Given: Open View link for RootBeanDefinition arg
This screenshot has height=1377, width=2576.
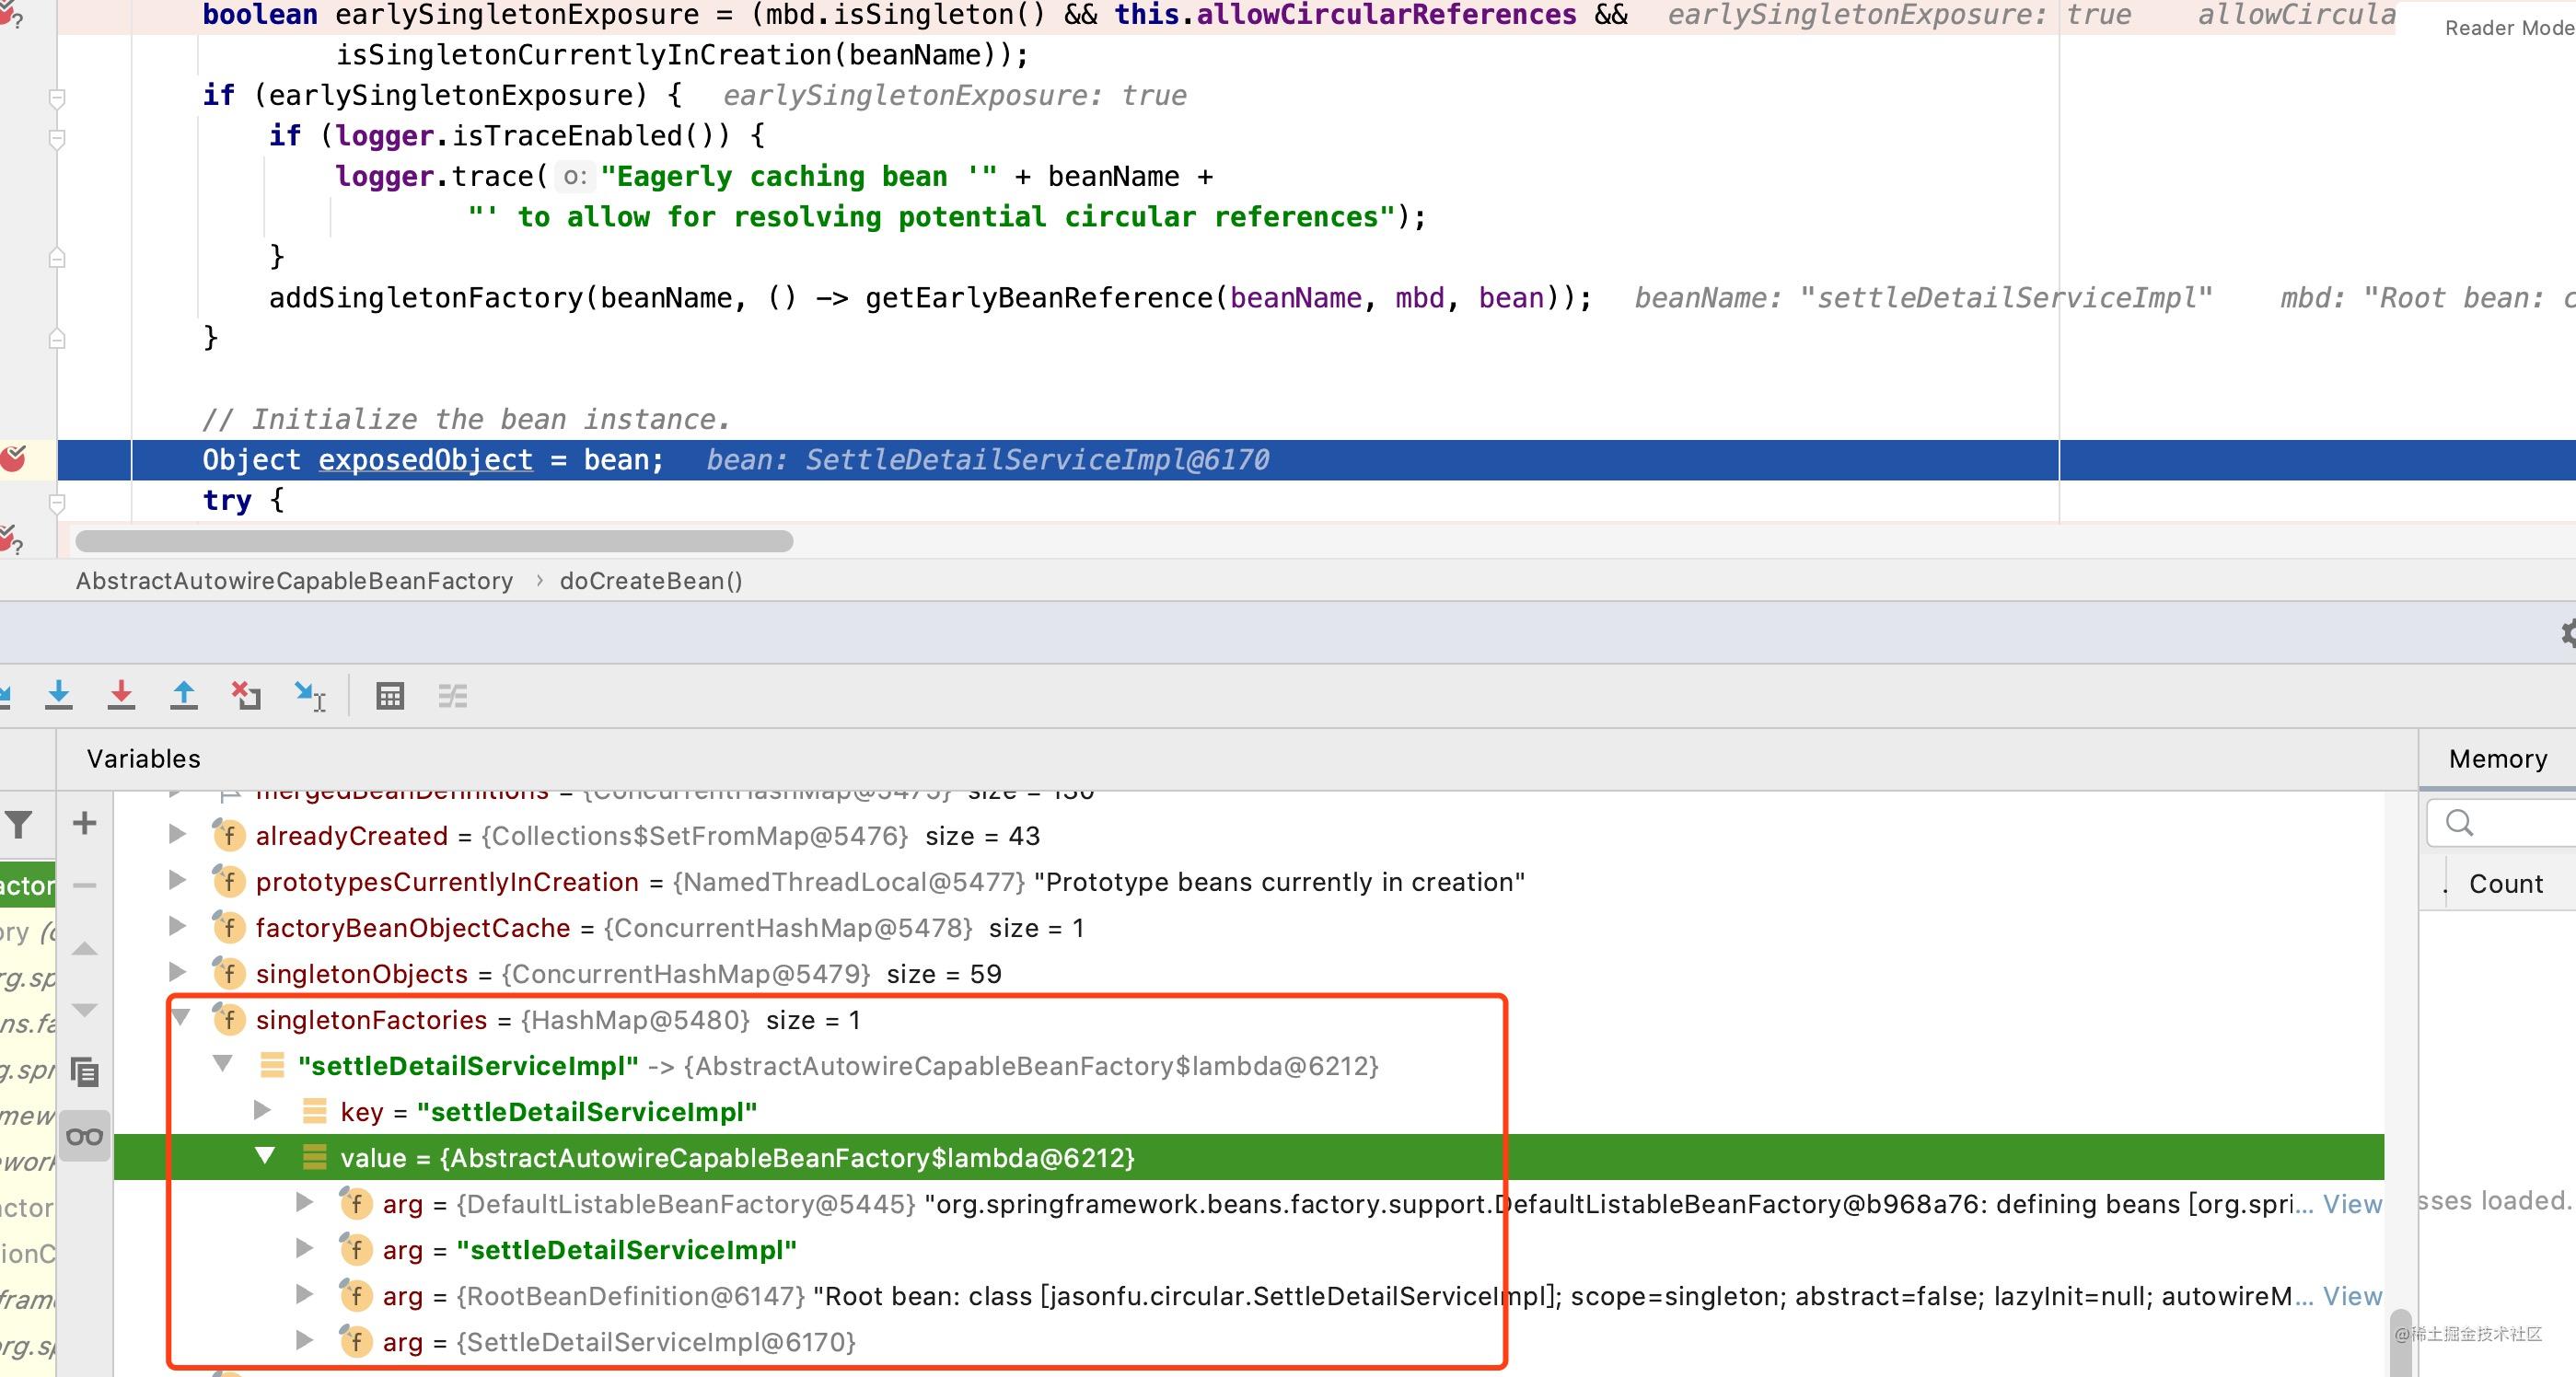Looking at the screenshot, I should point(2352,1296).
